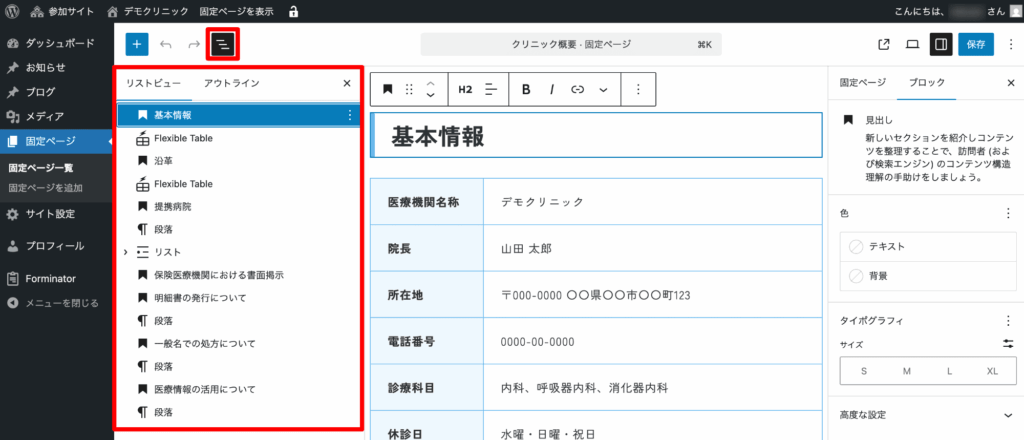
Task: Open page in new tab icon
Action: [x=883, y=44]
